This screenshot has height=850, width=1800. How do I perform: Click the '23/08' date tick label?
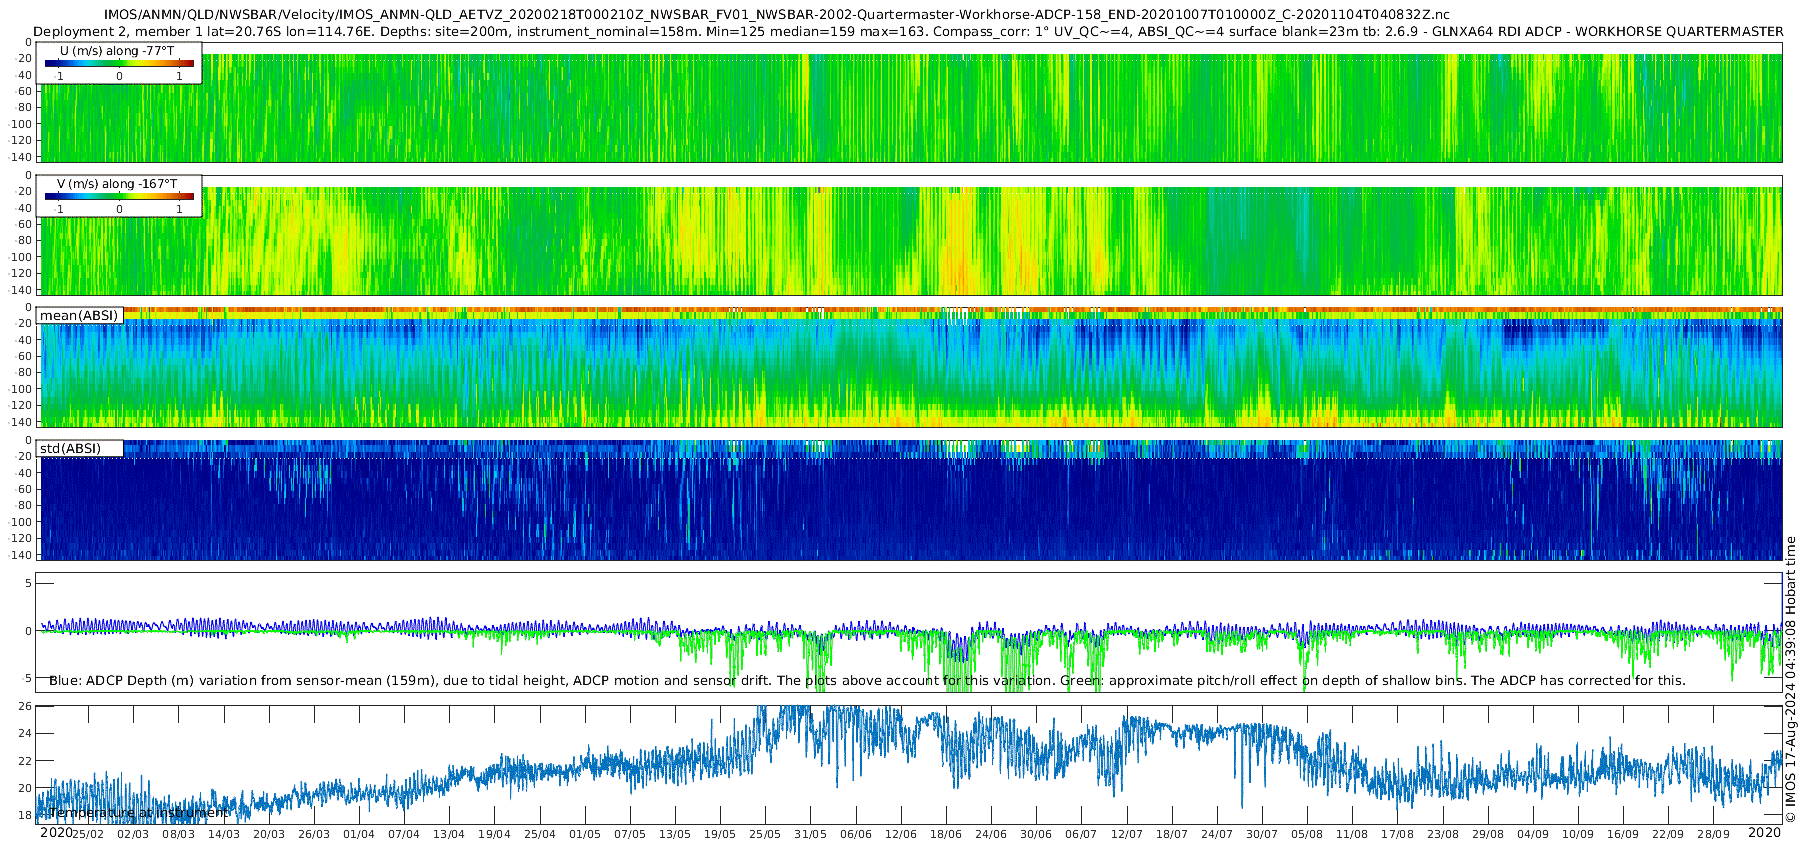click(1443, 834)
